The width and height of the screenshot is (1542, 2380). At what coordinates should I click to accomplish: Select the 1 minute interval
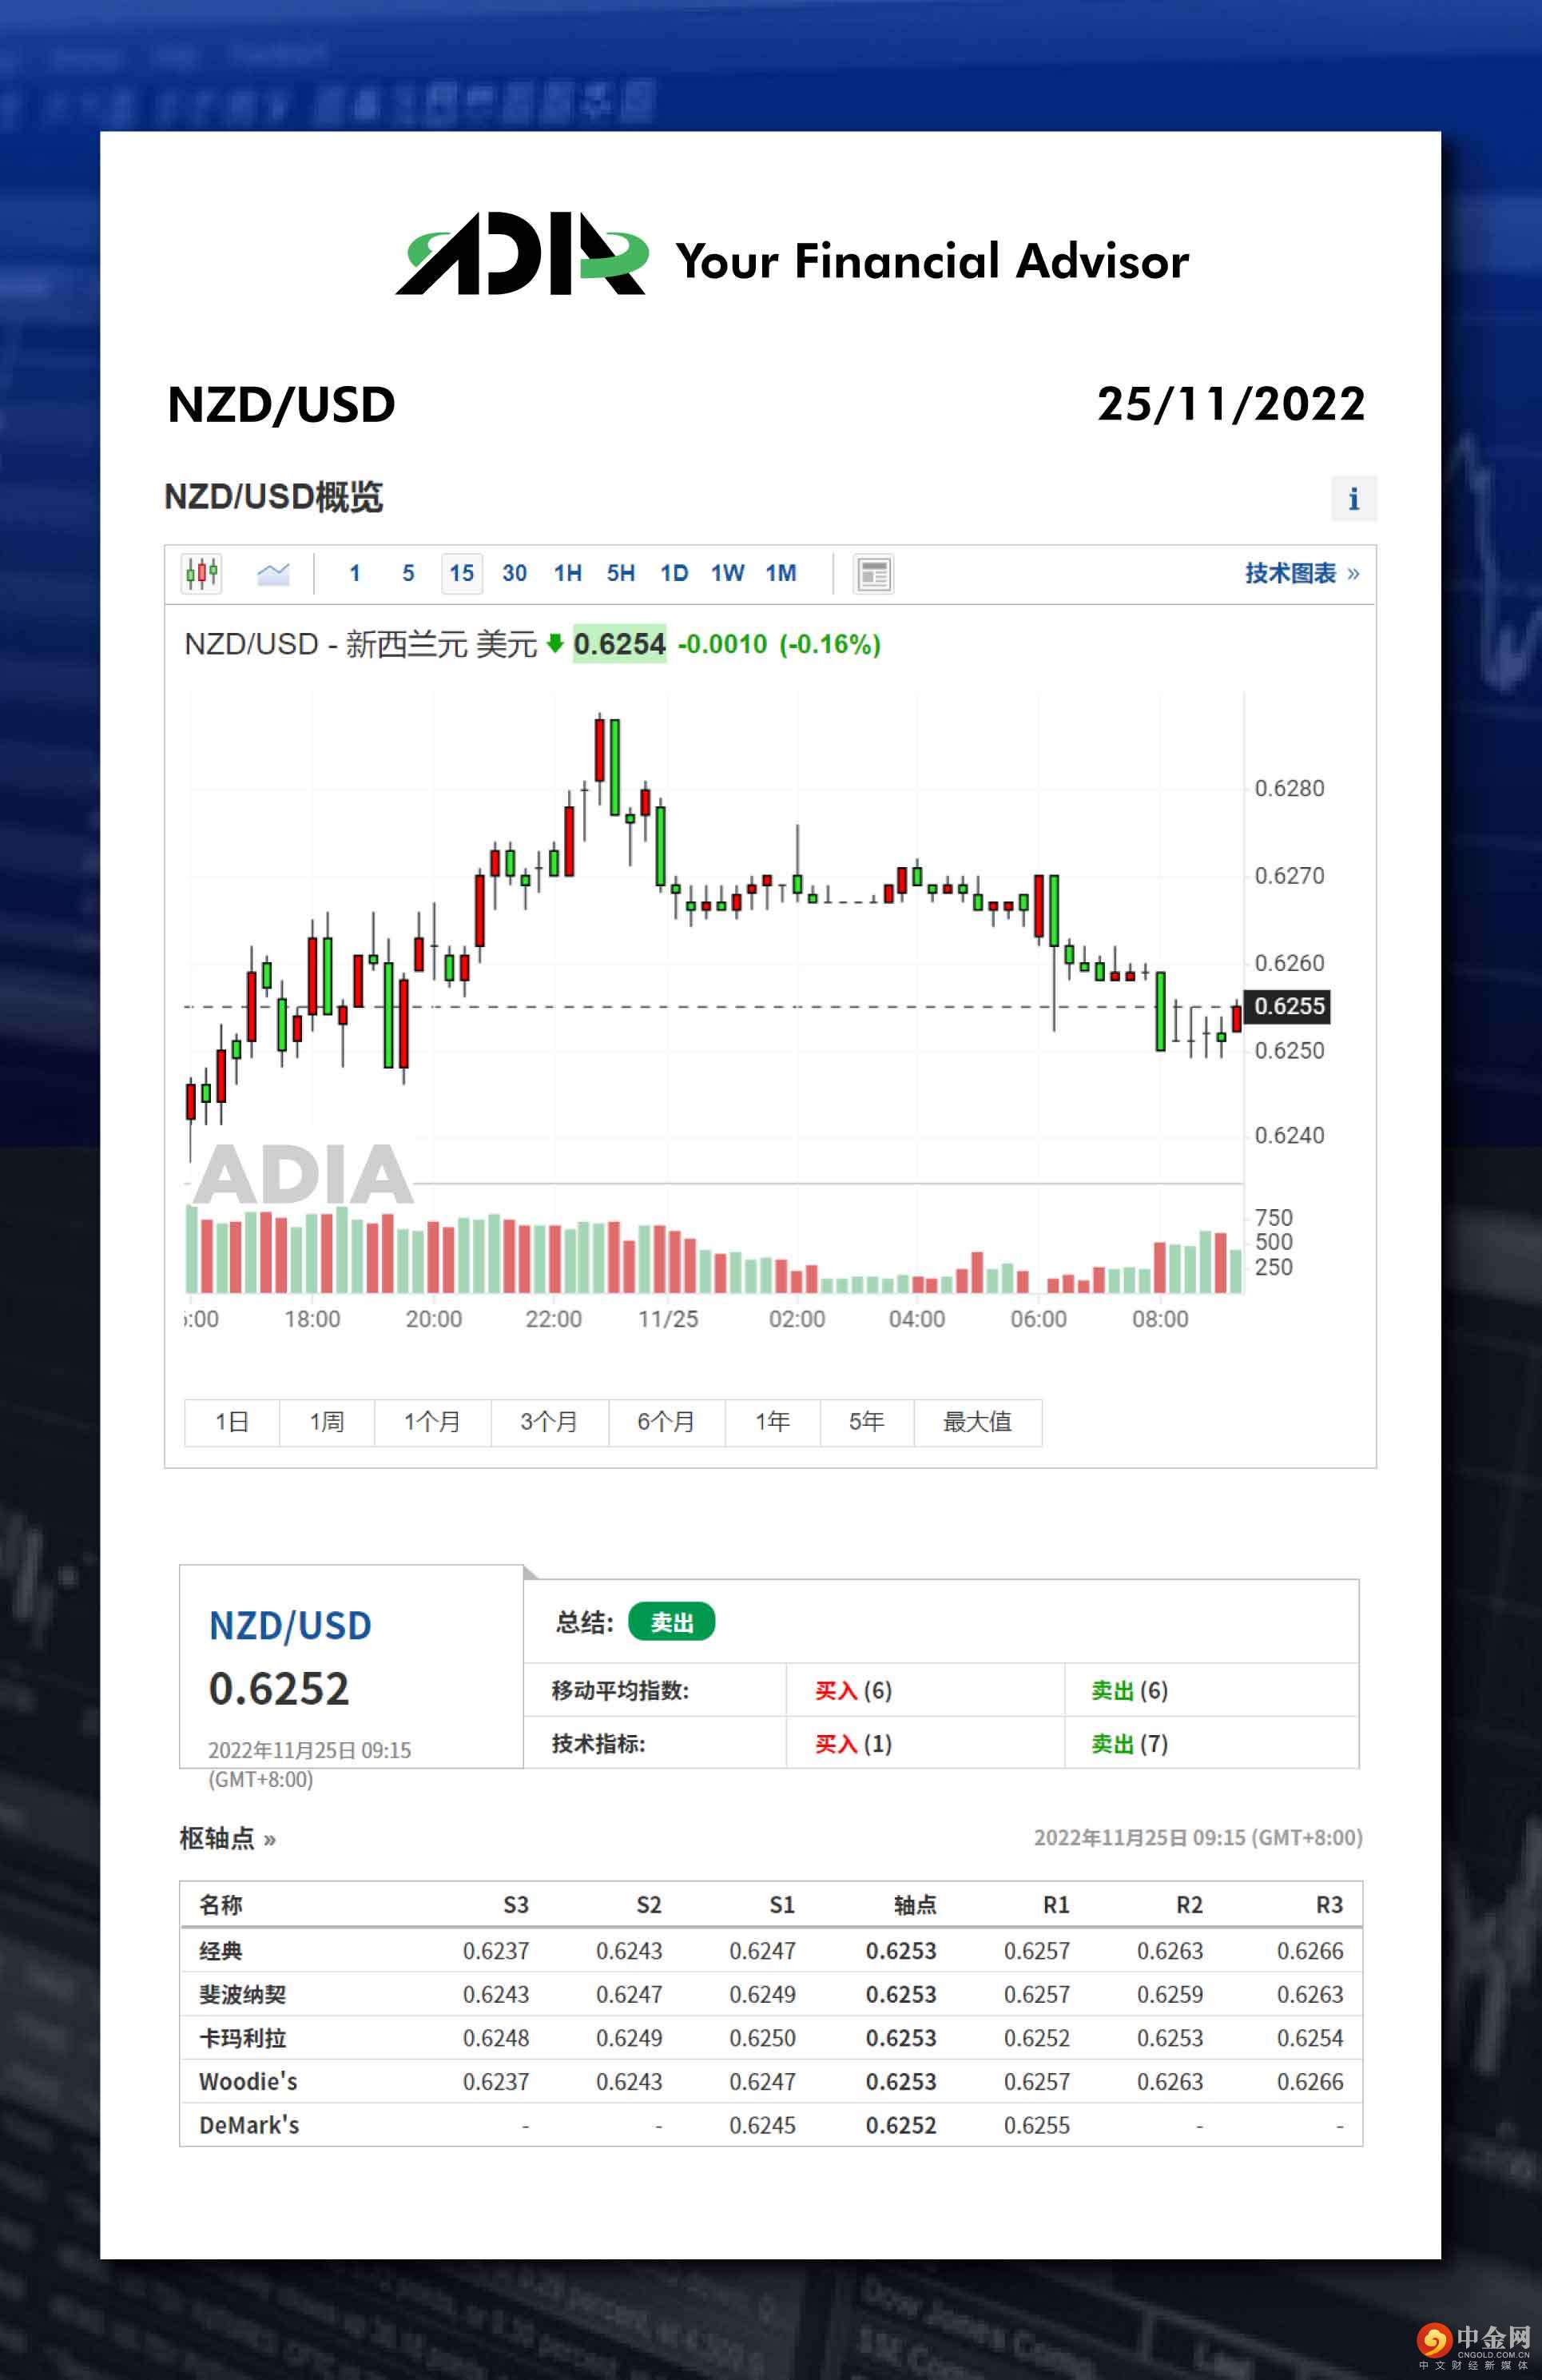pos(354,573)
